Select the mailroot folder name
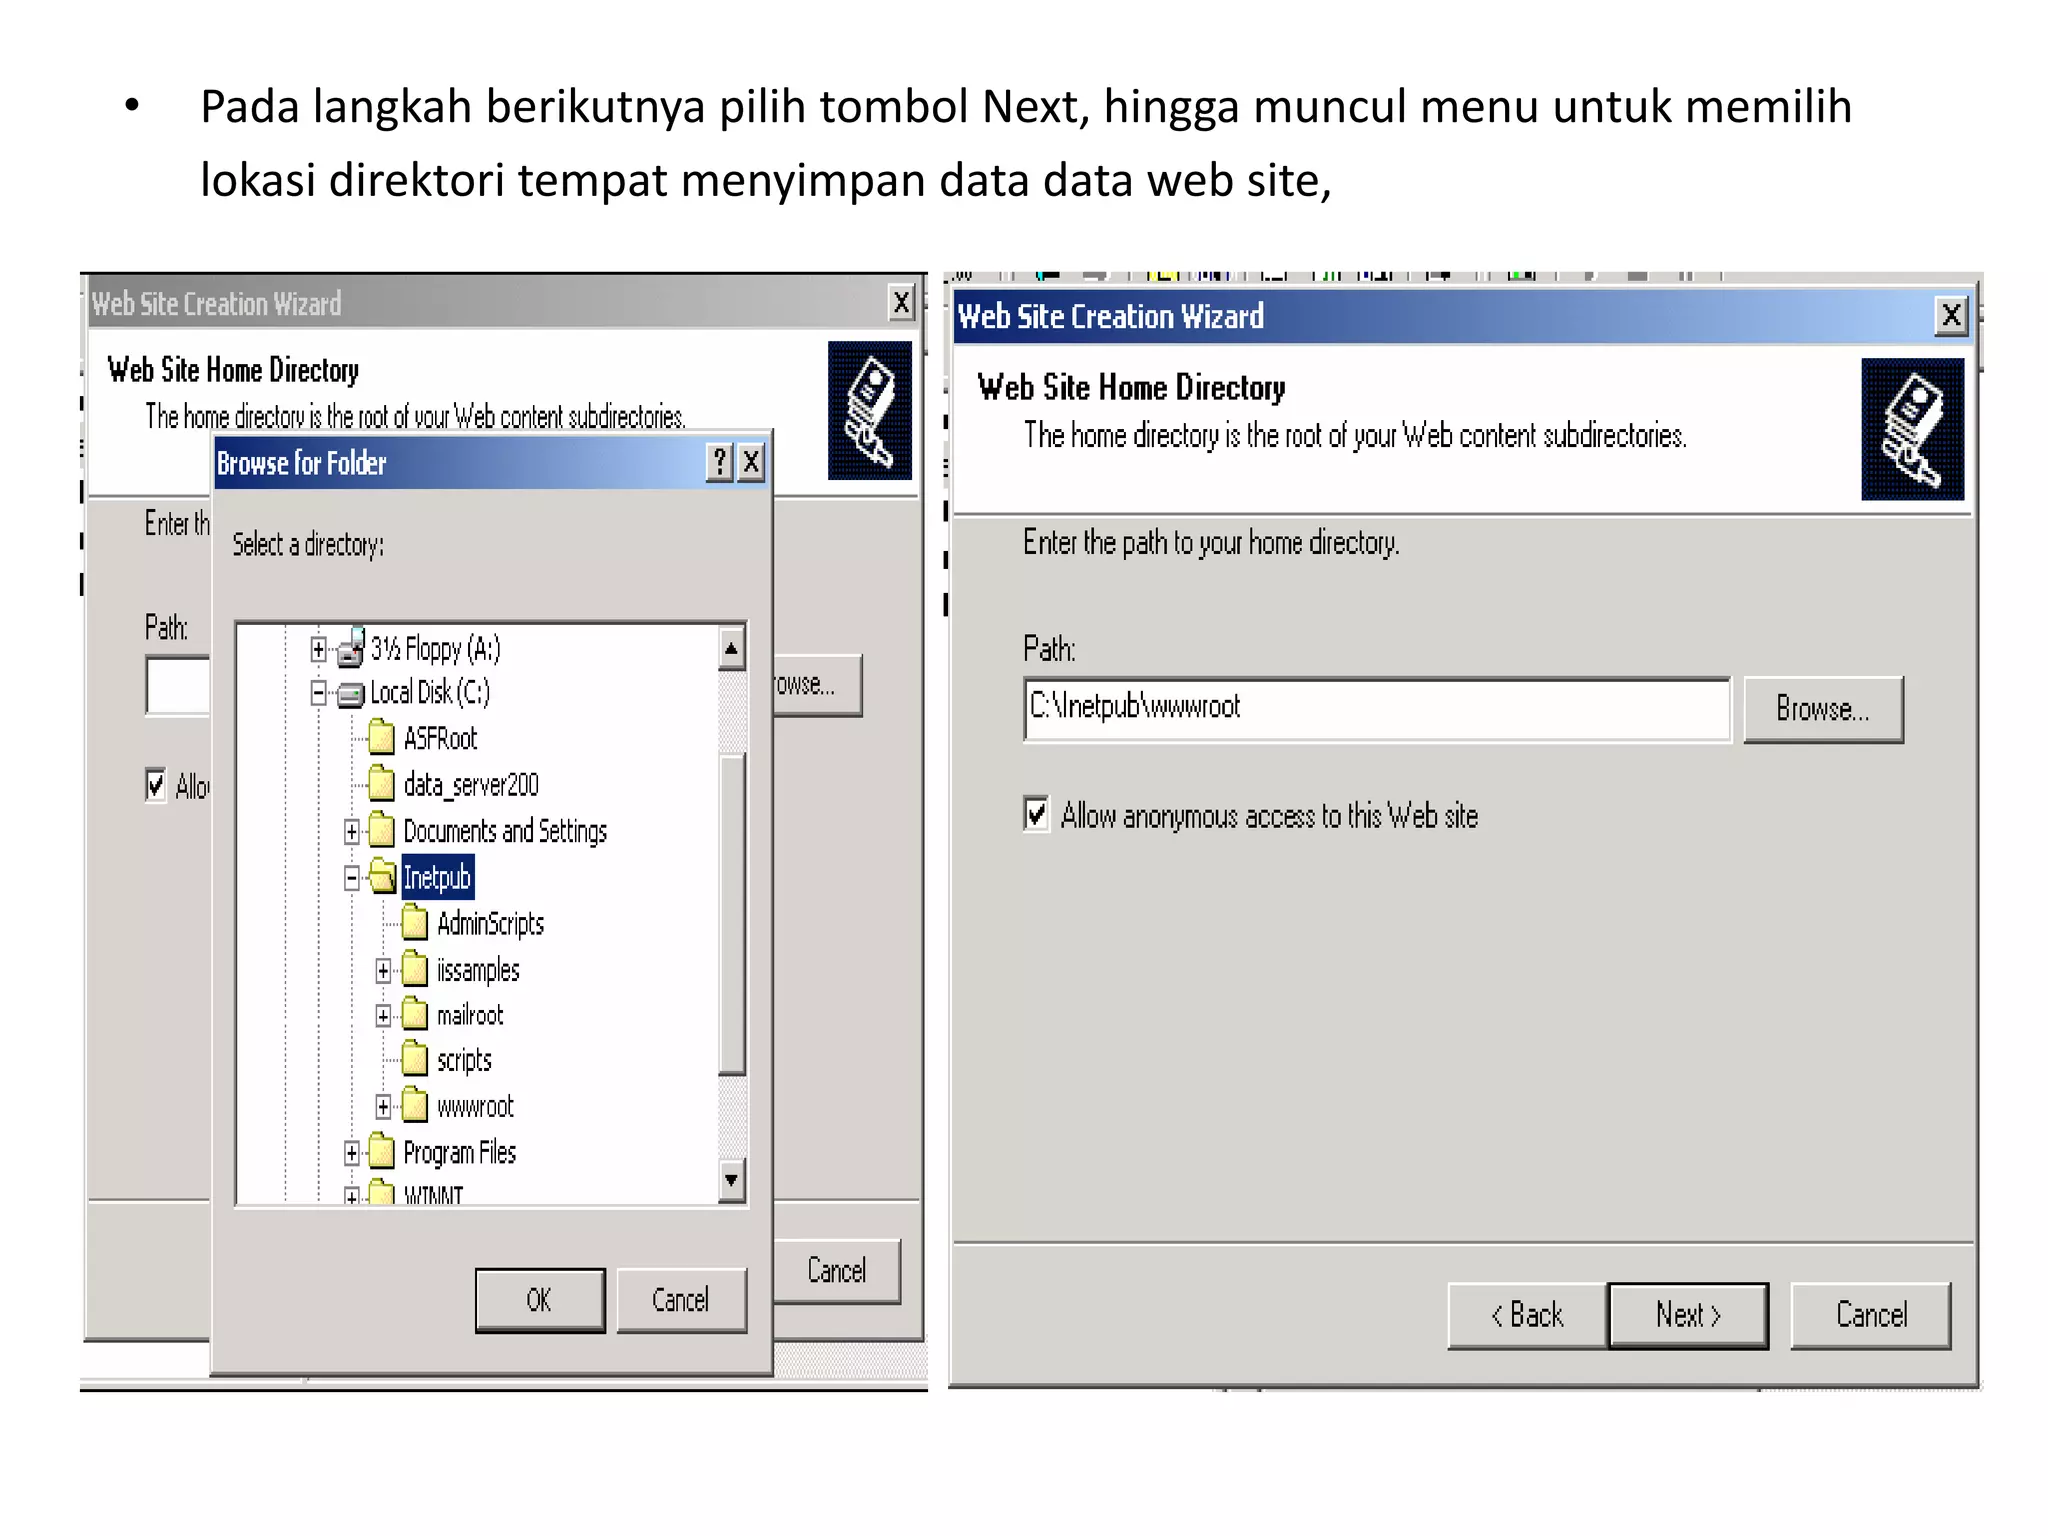 (x=470, y=1015)
